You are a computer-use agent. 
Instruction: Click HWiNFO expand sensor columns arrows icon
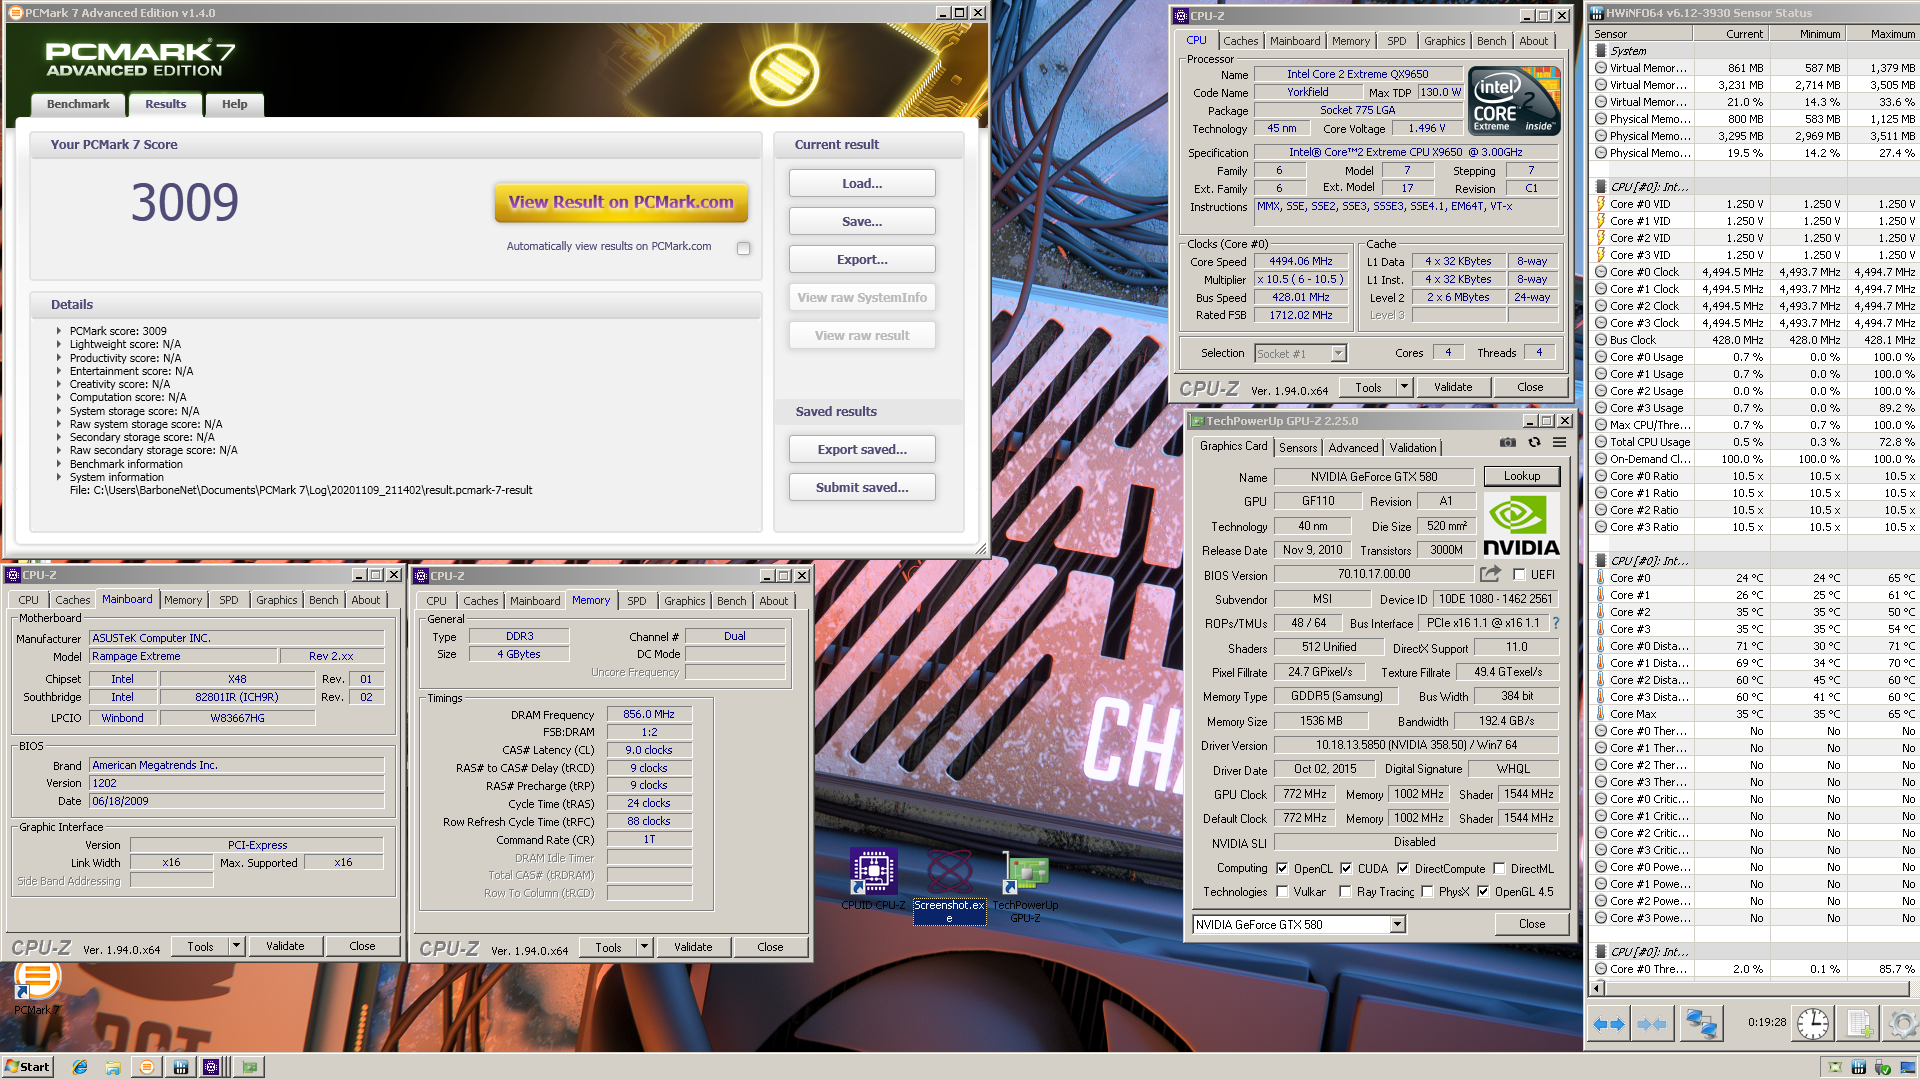pyautogui.click(x=1608, y=1024)
